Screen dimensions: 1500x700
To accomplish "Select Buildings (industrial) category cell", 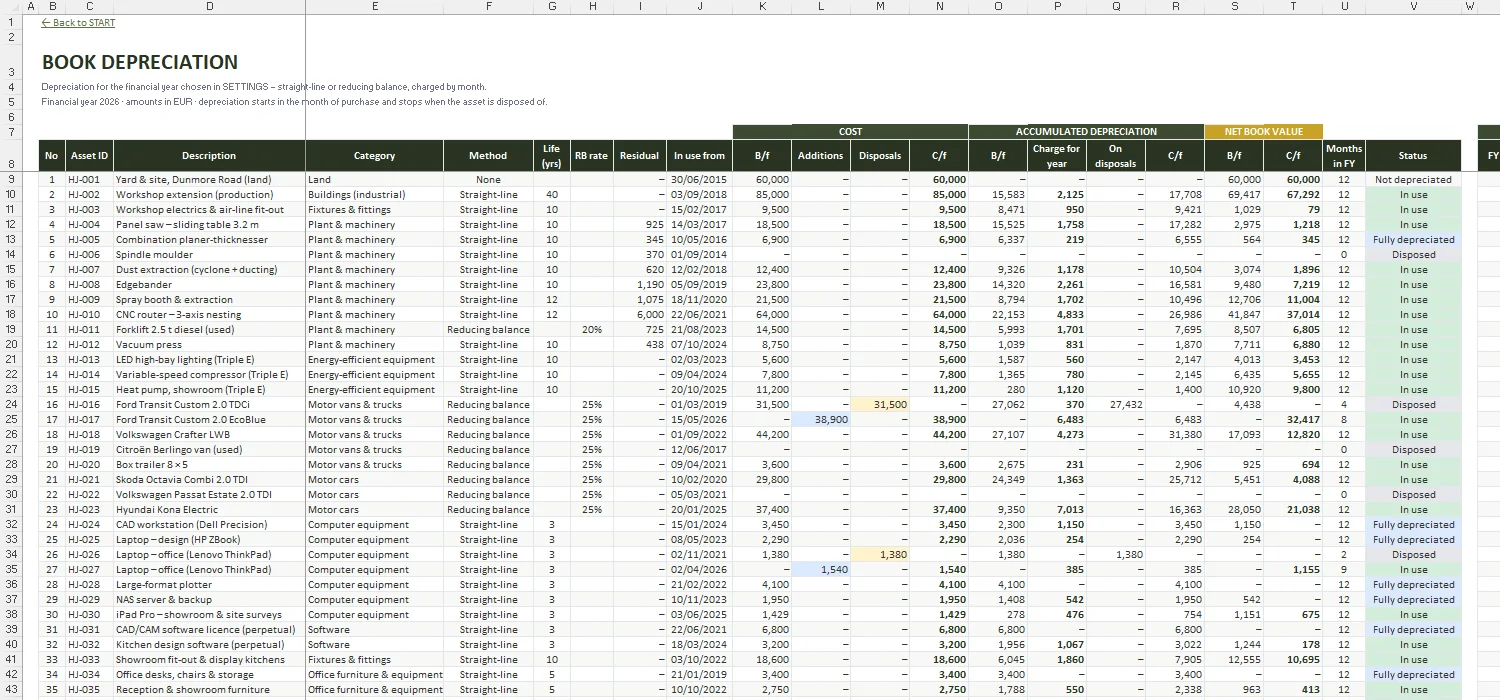I will pos(374,195).
